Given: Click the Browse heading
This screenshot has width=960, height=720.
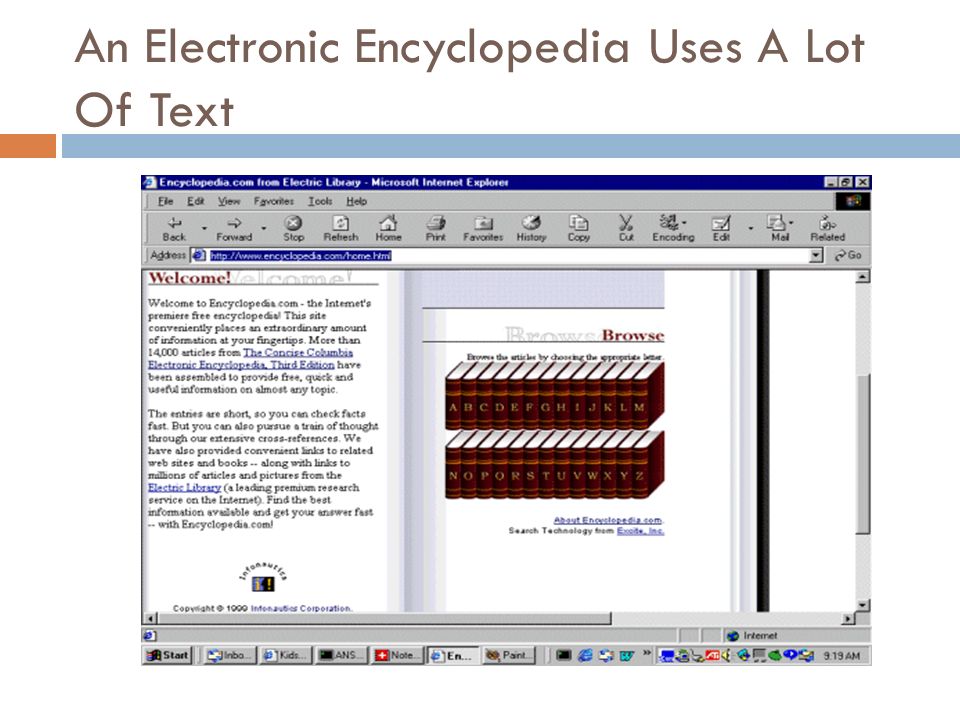Looking at the screenshot, I should pyautogui.click(x=632, y=335).
